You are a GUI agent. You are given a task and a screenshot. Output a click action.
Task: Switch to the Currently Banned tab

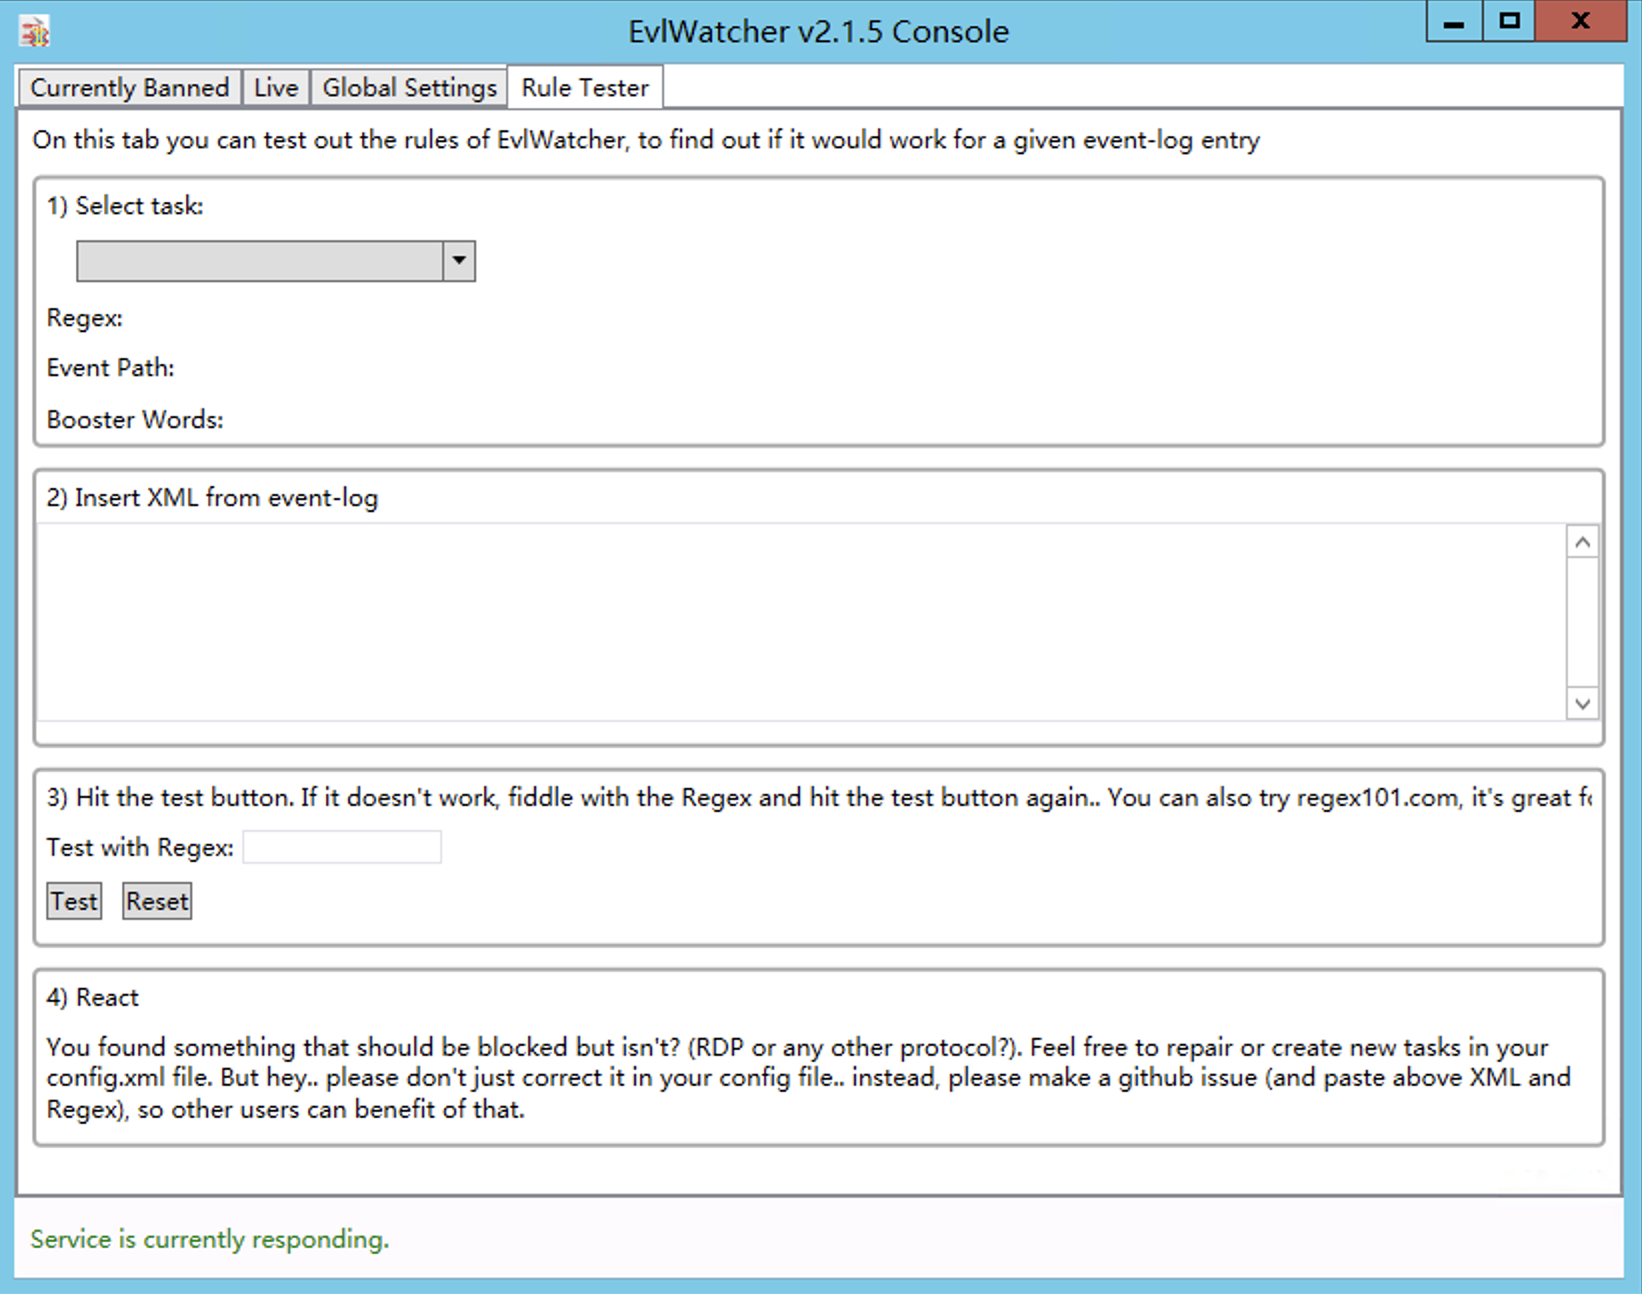coord(129,88)
